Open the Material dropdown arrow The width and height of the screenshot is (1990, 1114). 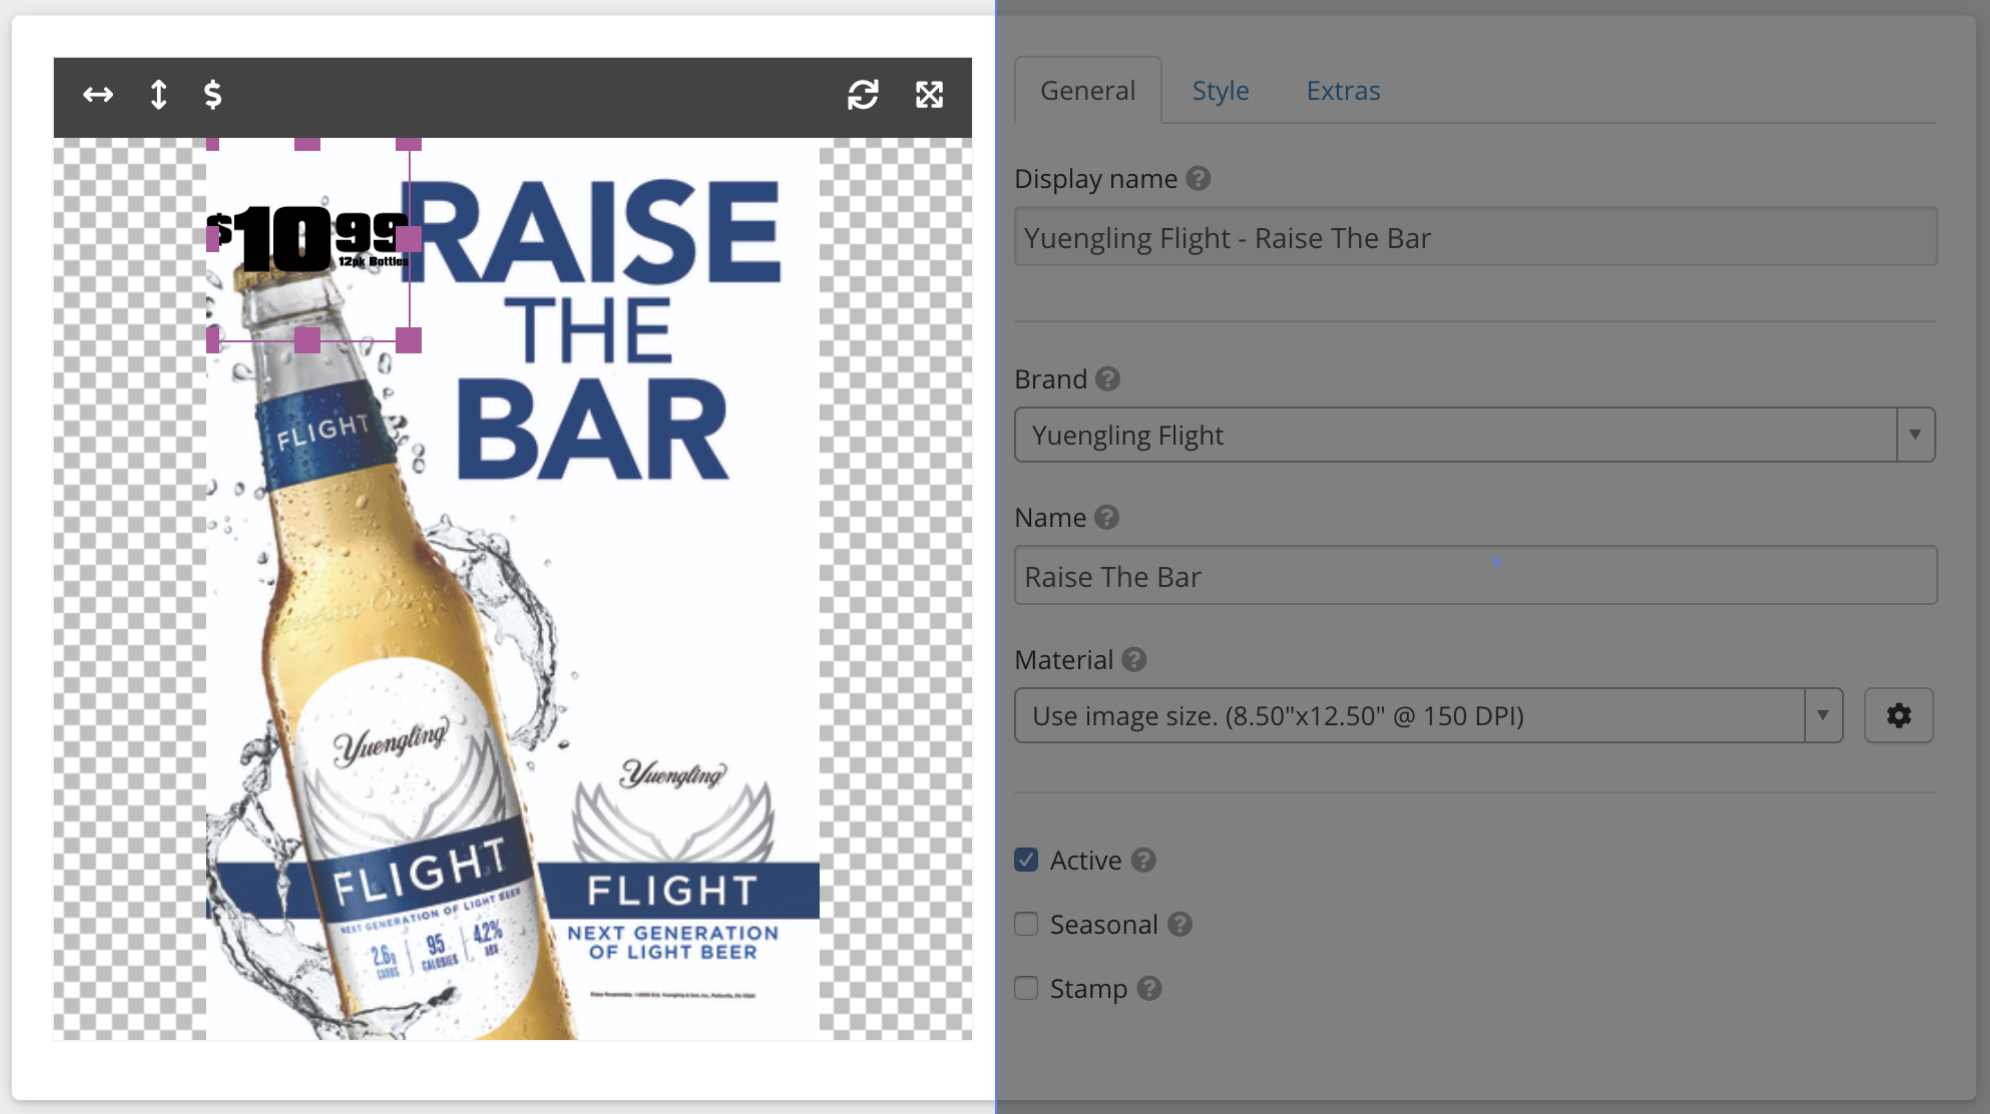tap(1823, 715)
